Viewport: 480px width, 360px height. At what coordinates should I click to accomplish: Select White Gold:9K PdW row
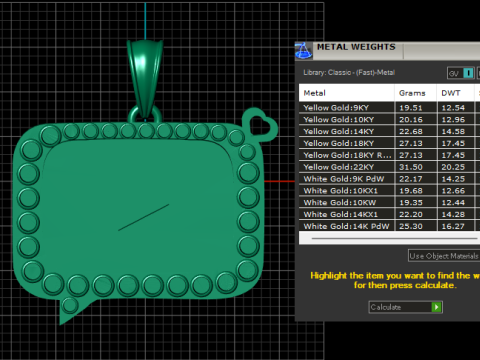pos(389,179)
